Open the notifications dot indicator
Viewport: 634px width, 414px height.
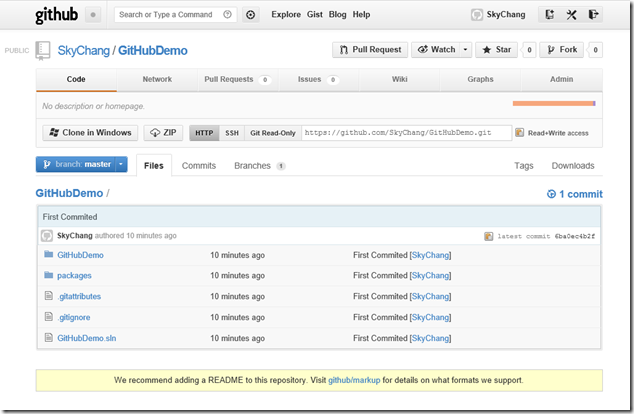pyautogui.click(x=93, y=15)
